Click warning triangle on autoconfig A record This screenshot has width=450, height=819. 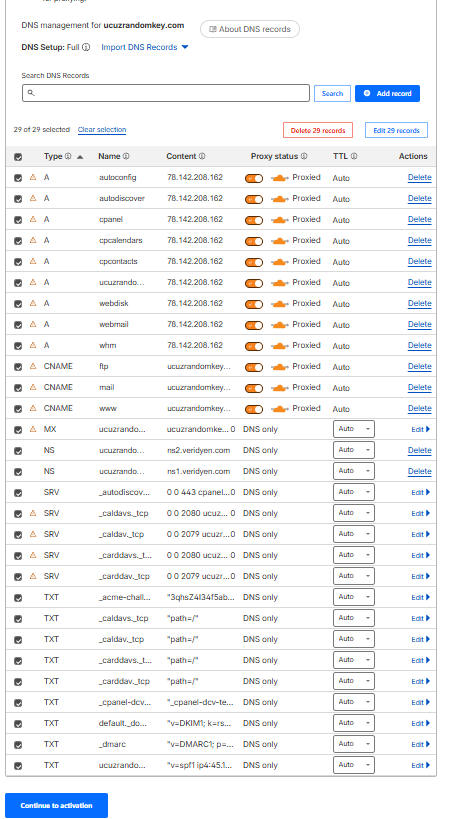[33, 177]
